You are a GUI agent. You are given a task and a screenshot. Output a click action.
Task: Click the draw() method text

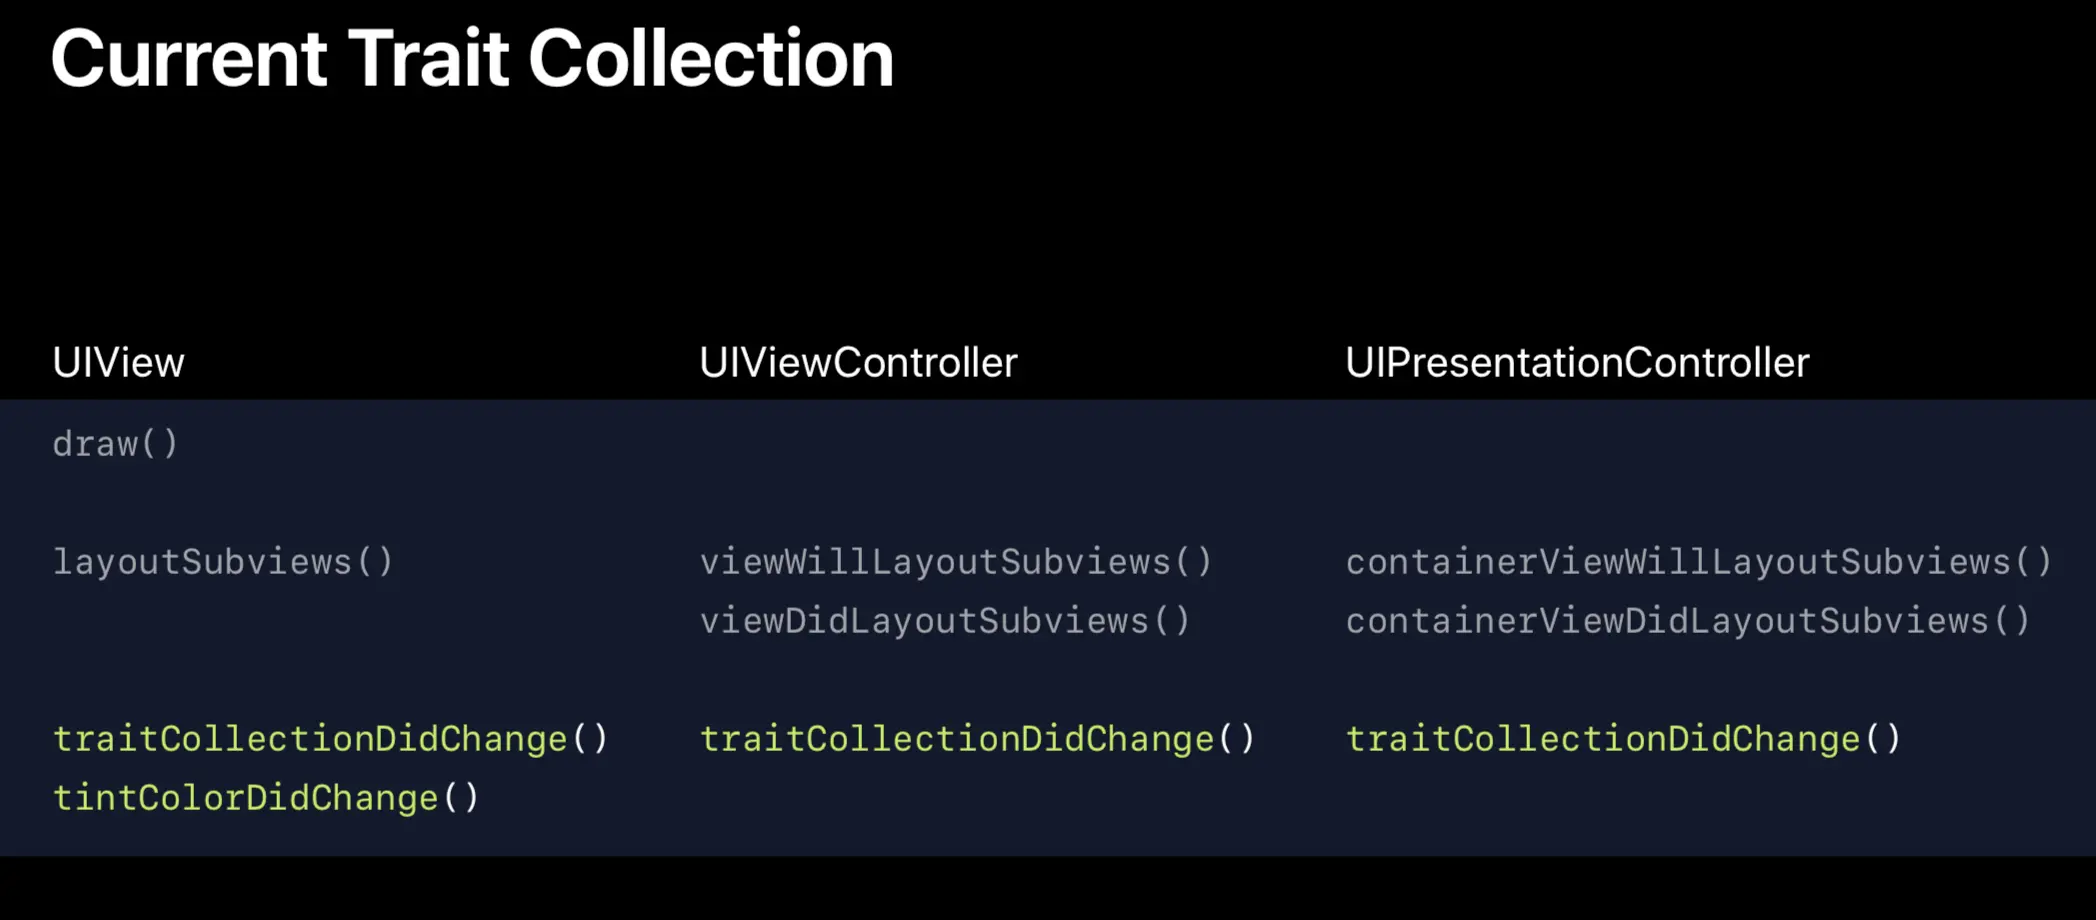pos(115,444)
